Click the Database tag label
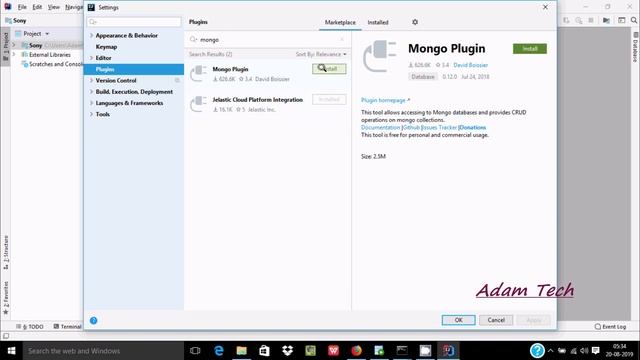The width and height of the screenshot is (640, 360). point(423,77)
